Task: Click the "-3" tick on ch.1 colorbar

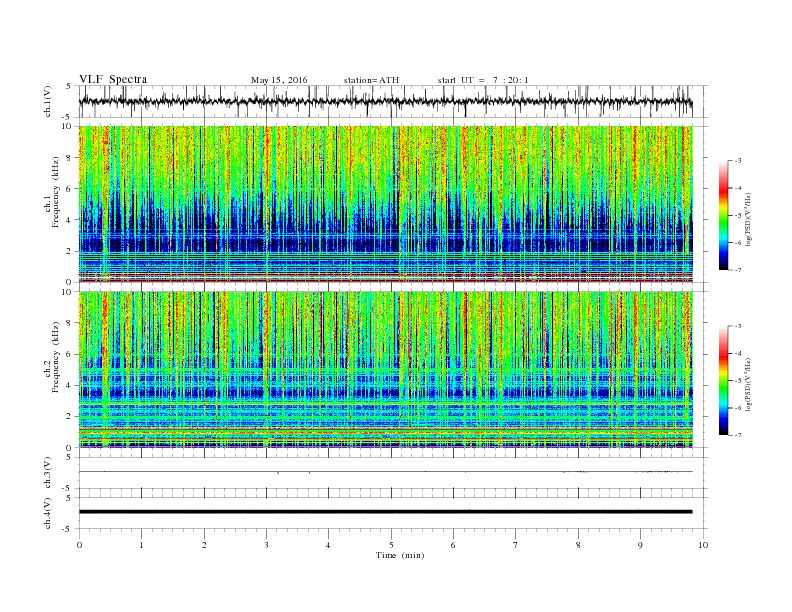Action: (738, 161)
